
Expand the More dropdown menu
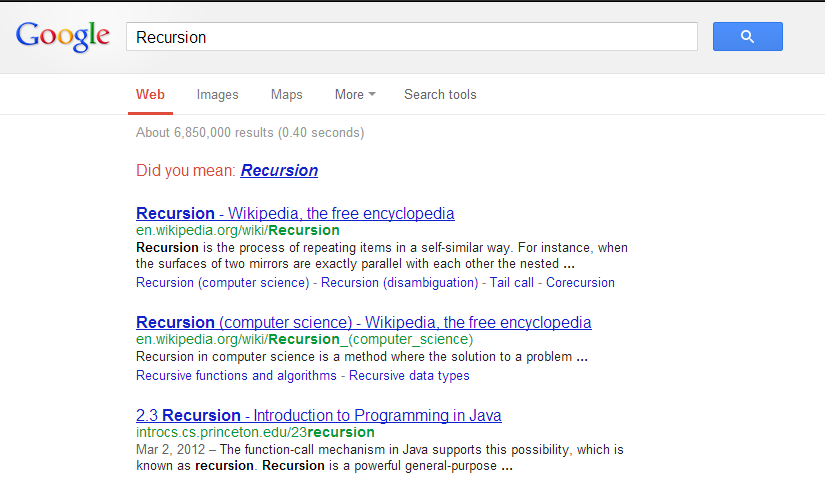[x=355, y=94]
